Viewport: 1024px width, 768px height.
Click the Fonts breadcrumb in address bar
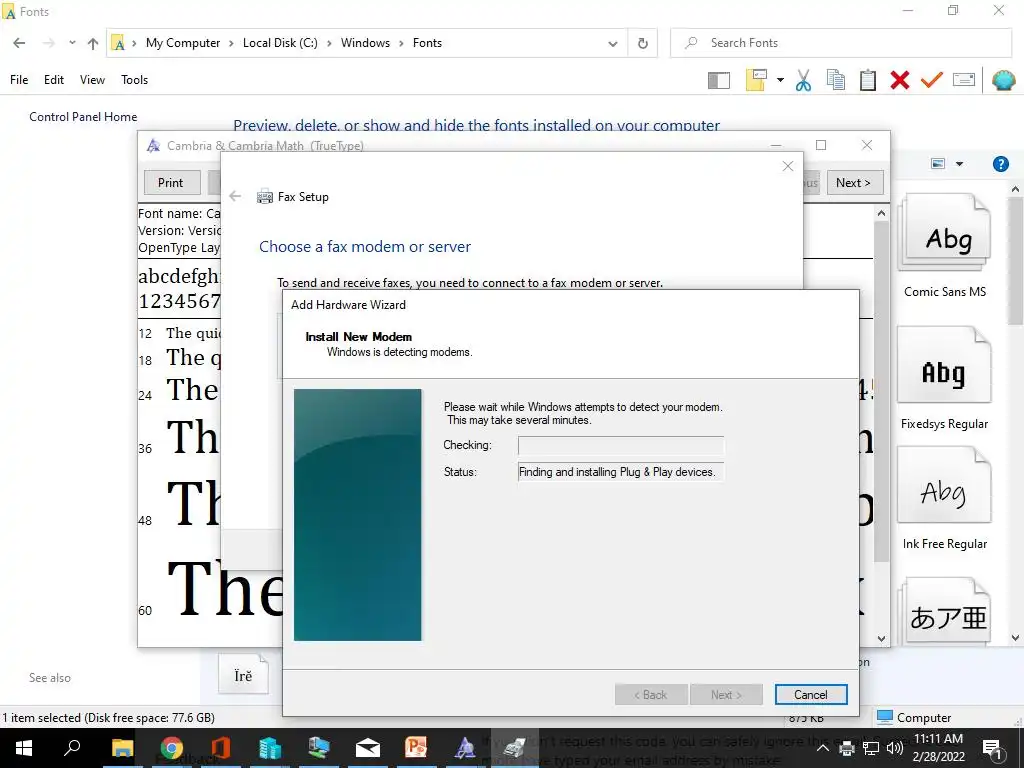click(427, 43)
